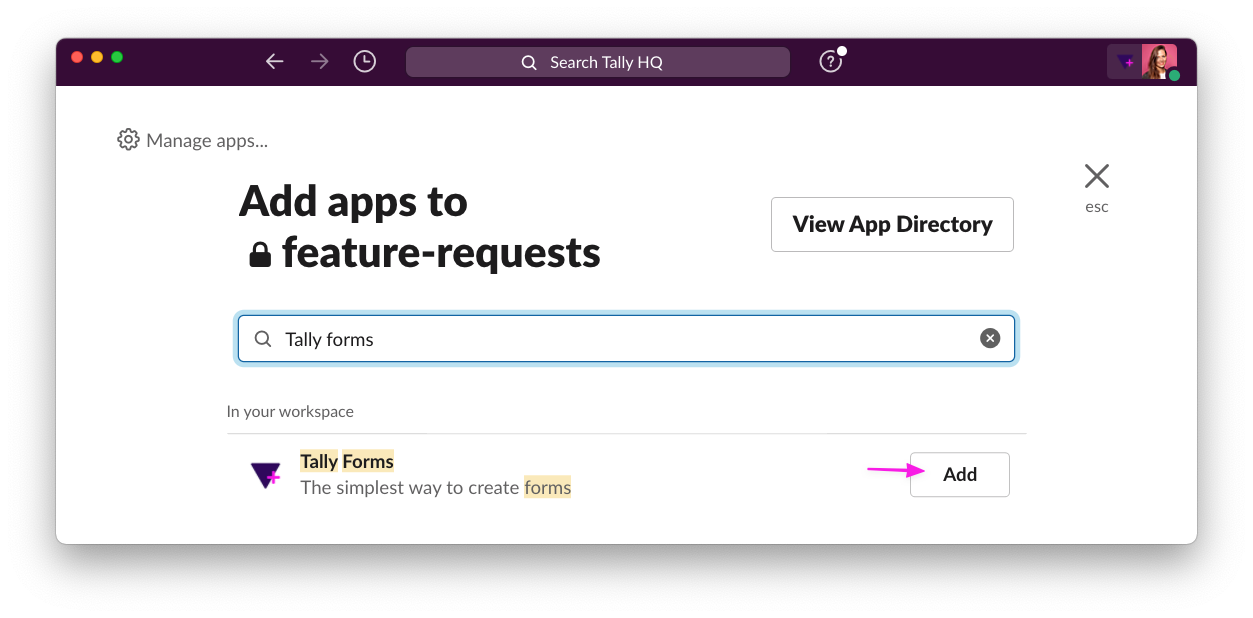The width and height of the screenshot is (1253, 618).
Task: Click the Tally Forms app logo
Action: point(265,475)
